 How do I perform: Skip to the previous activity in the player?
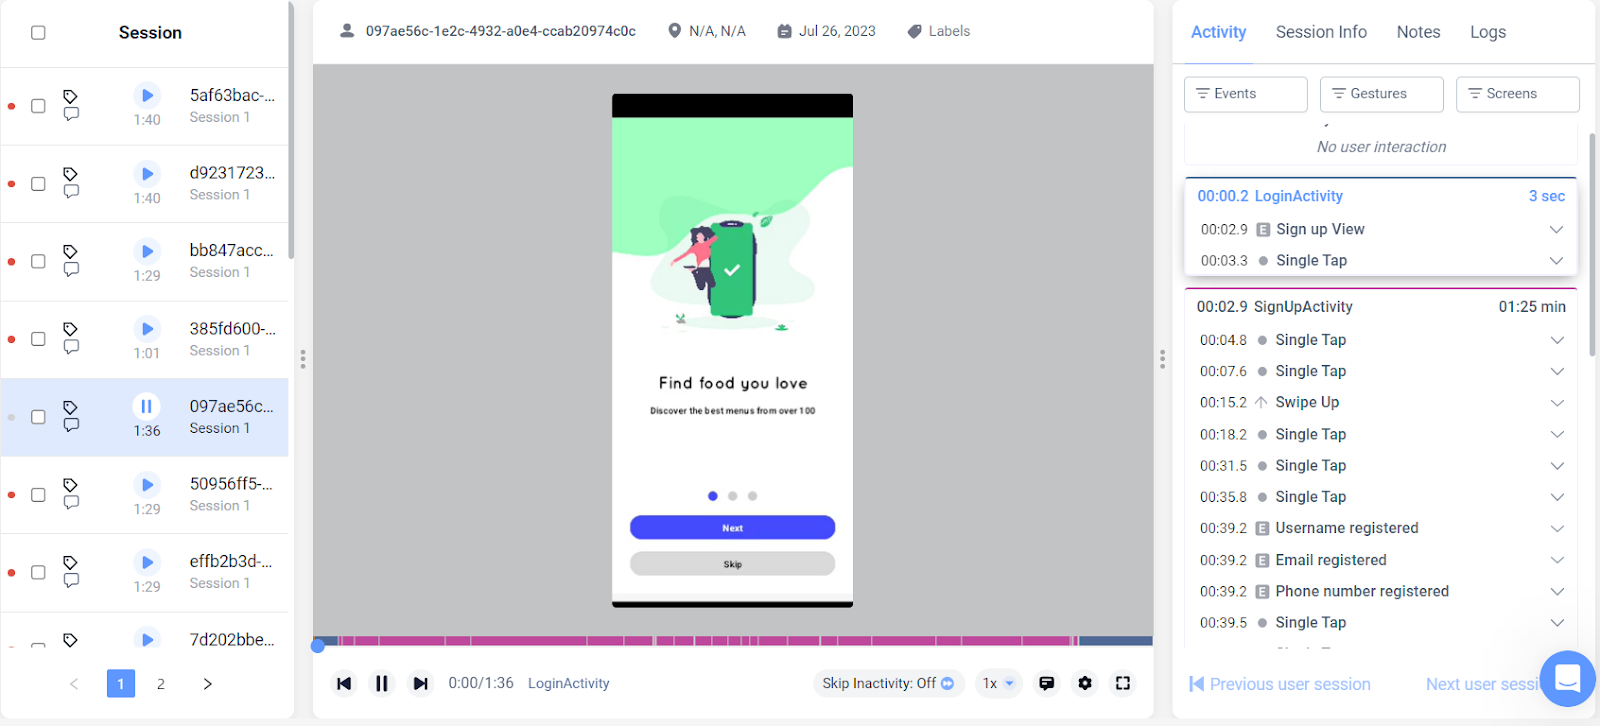344,684
